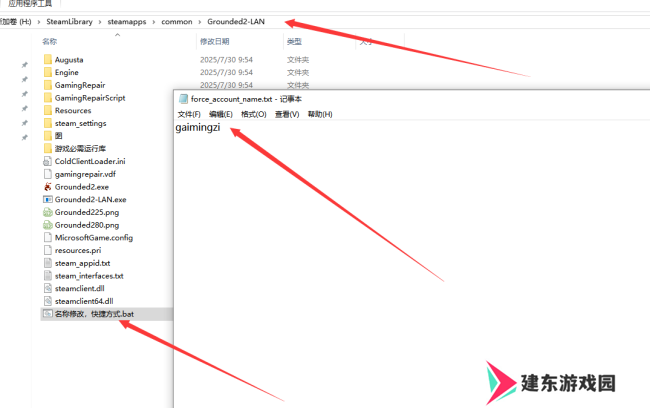Click the Resources folder icon
The image size is (650, 408).
coord(48,111)
